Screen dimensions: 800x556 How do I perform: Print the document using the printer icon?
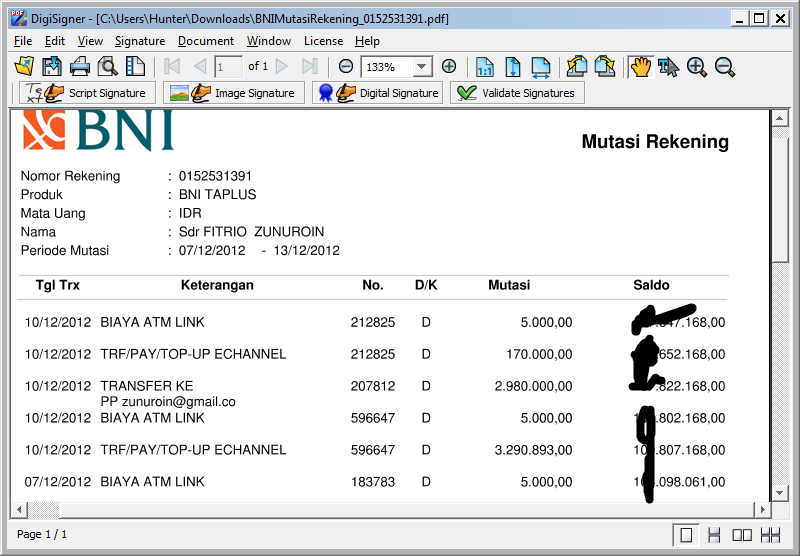[80, 66]
